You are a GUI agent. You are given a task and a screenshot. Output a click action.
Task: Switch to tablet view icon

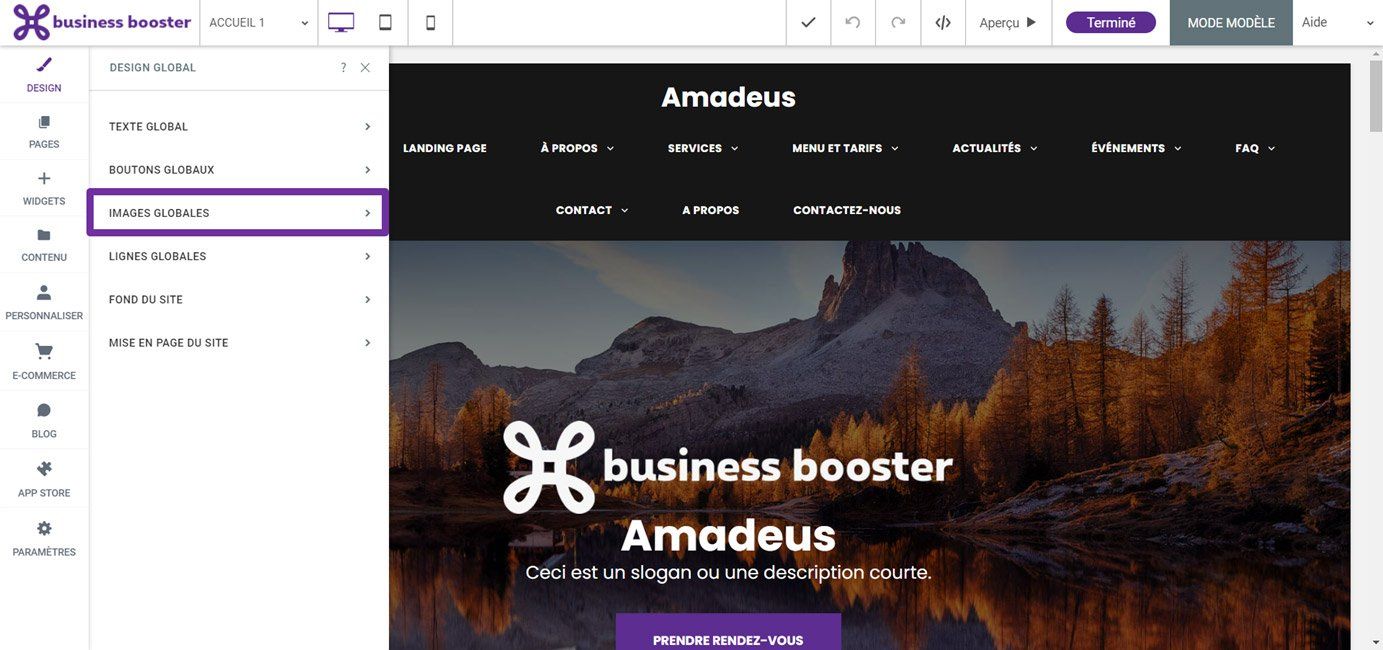[385, 22]
